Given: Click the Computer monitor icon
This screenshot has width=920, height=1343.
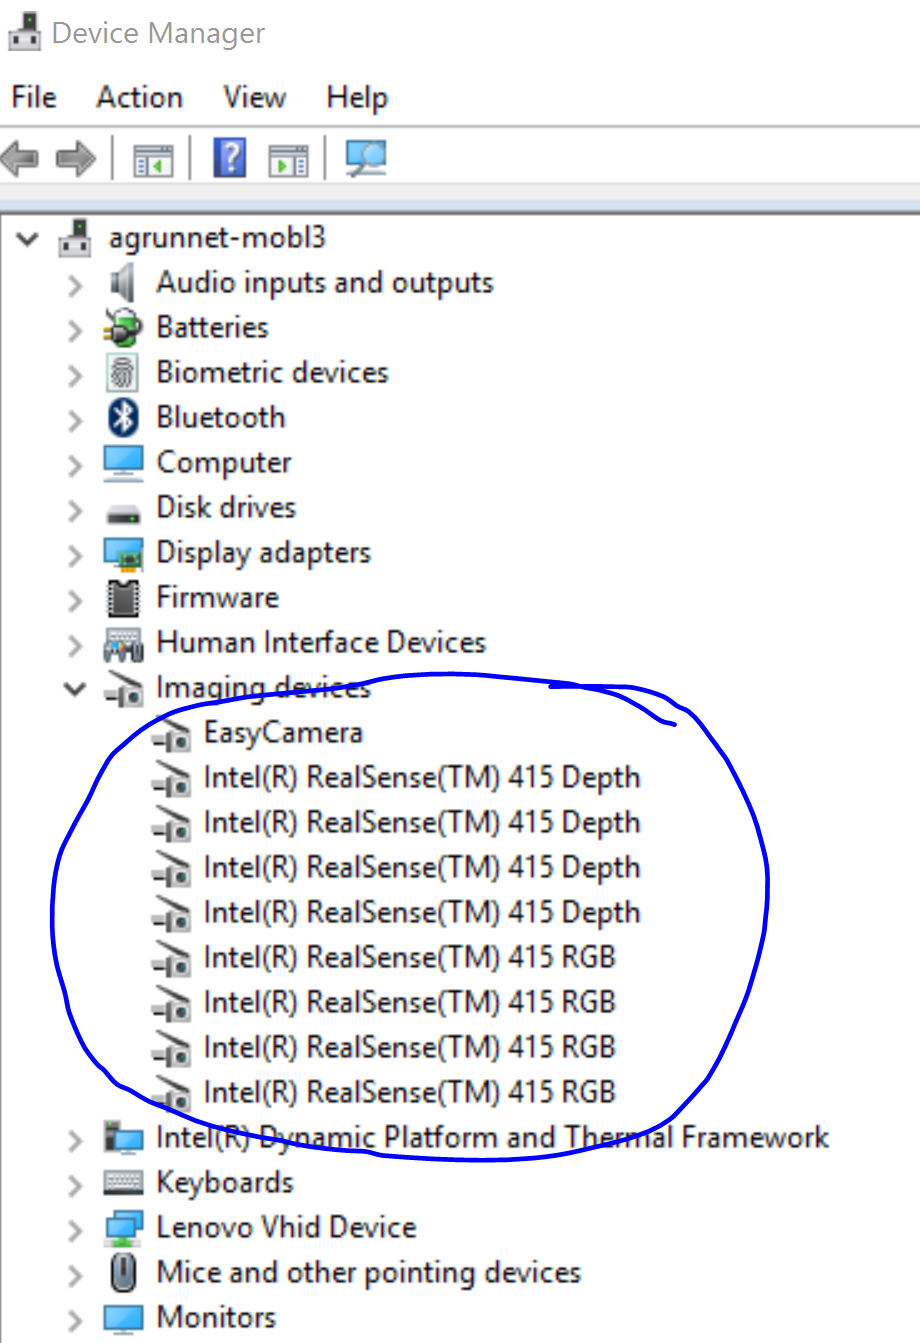Looking at the screenshot, I should [123, 463].
